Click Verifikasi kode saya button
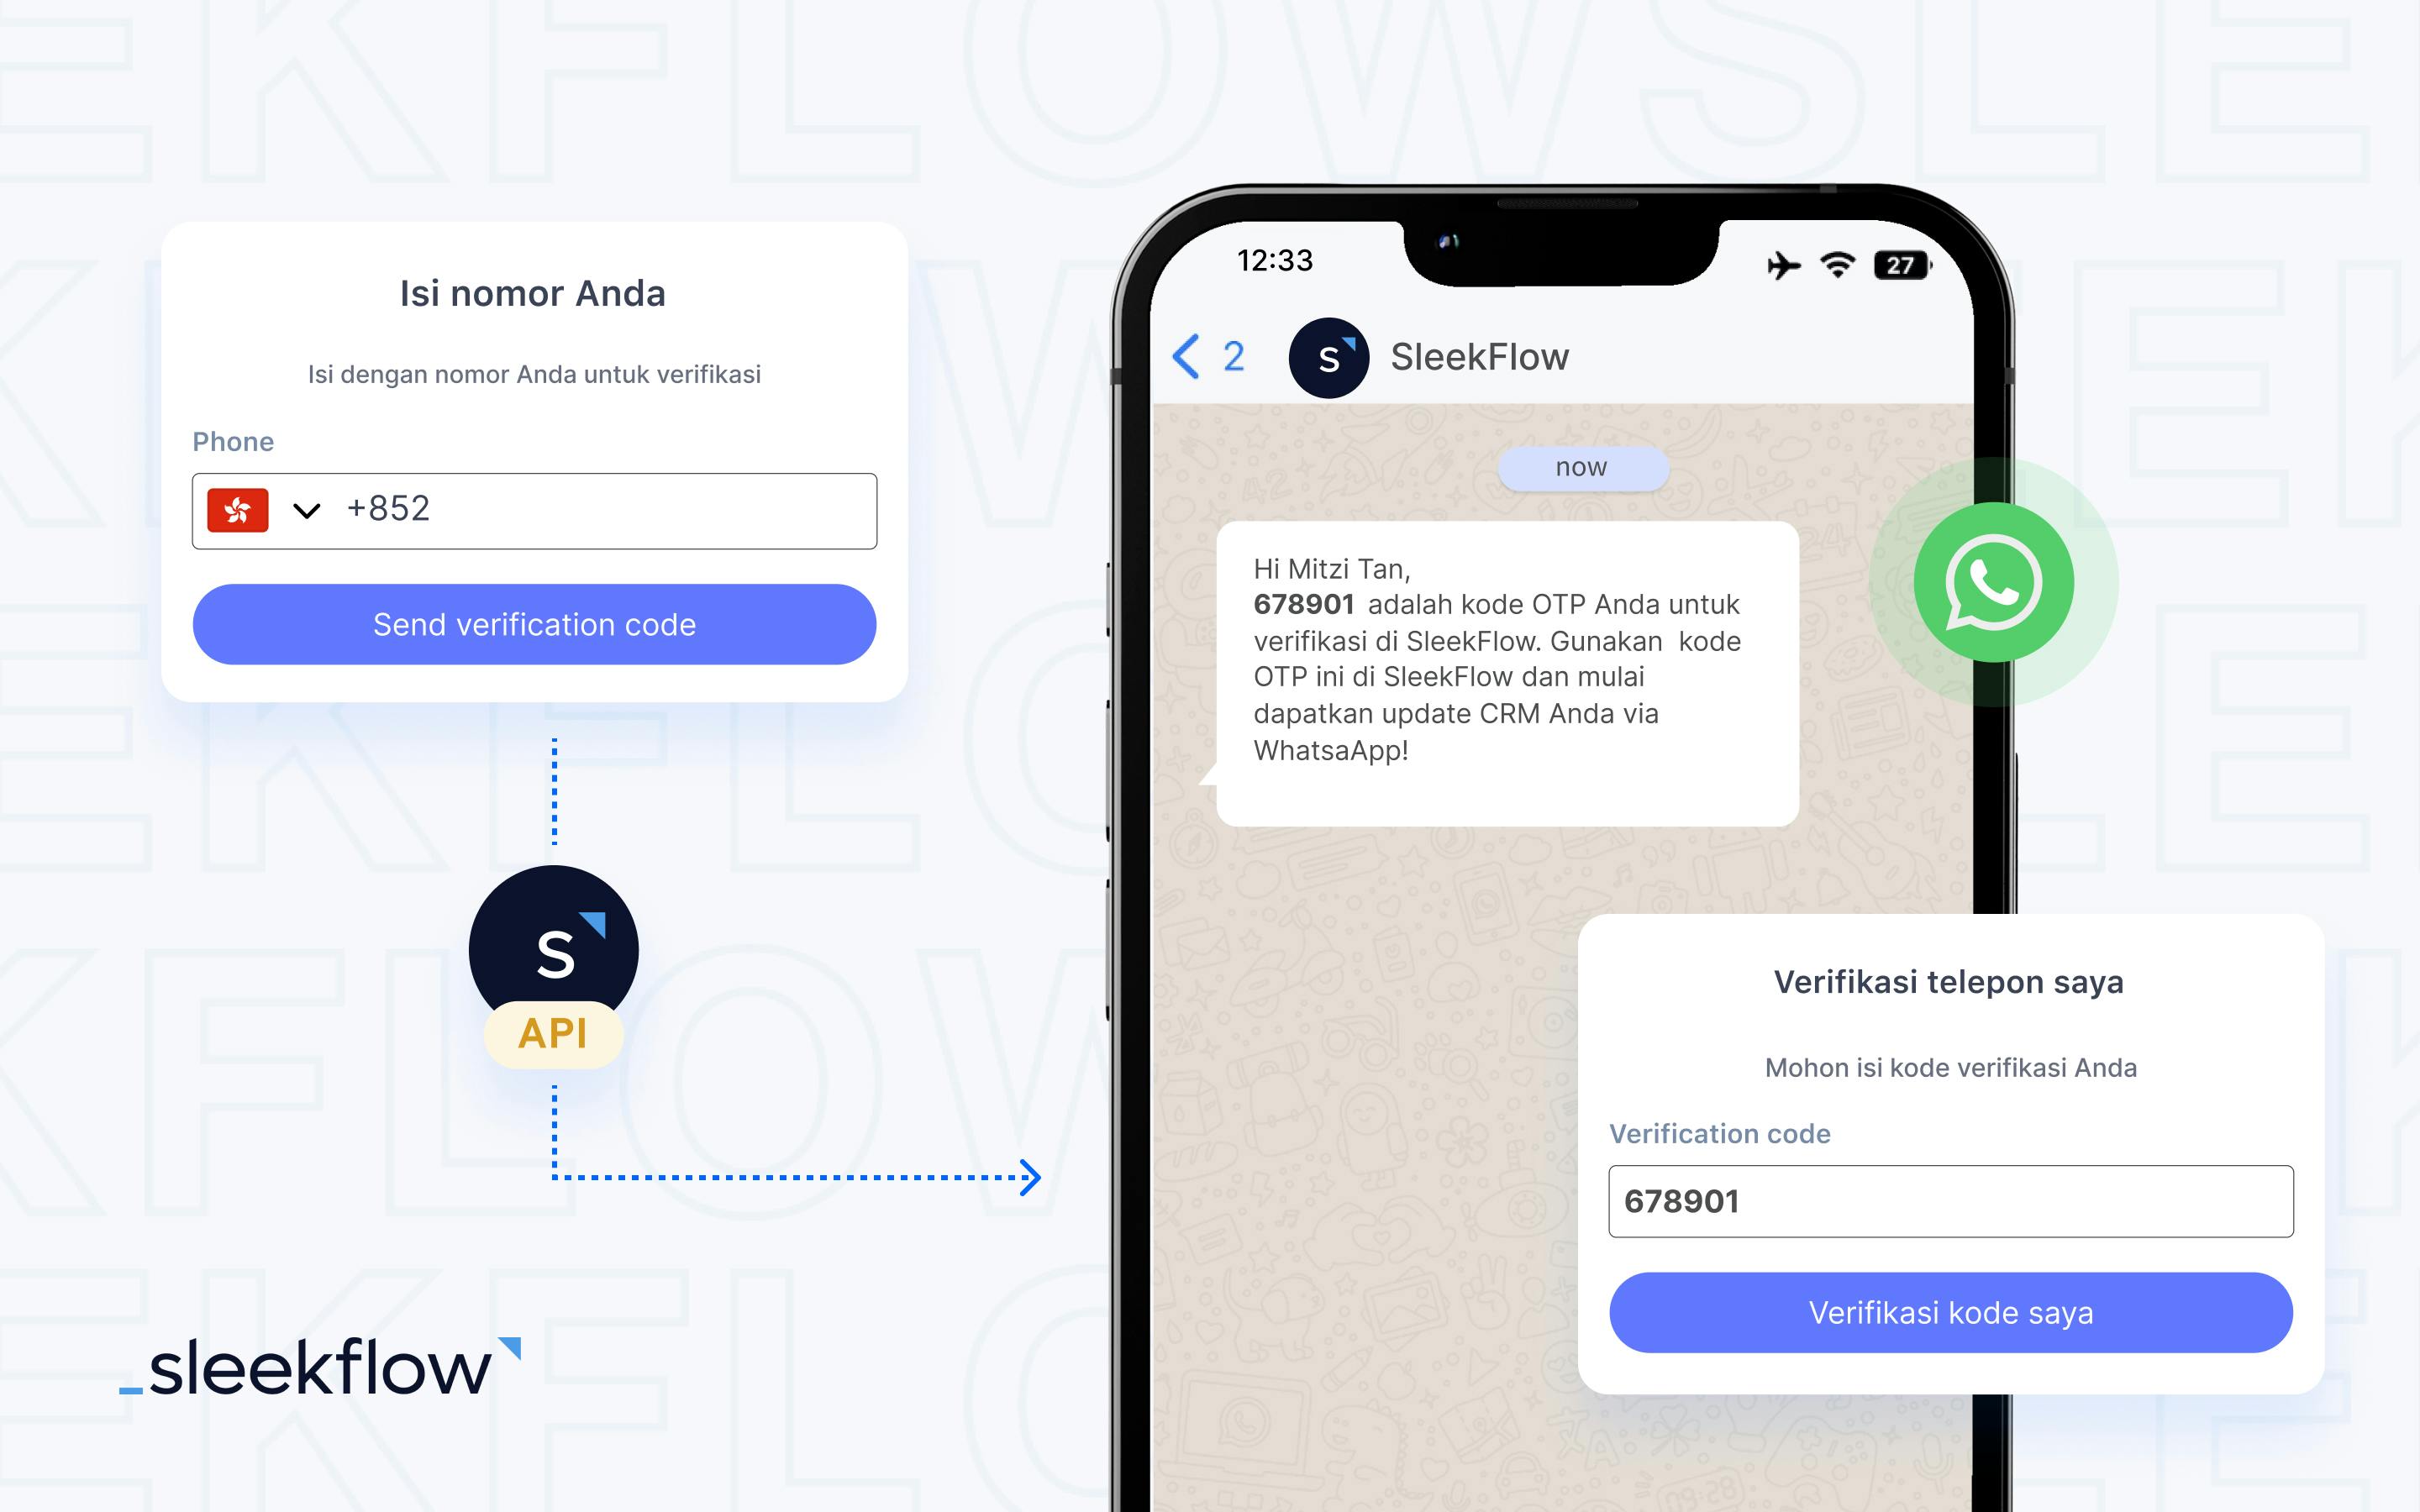Image resolution: width=2420 pixels, height=1512 pixels. pyautogui.click(x=1948, y=1312)
